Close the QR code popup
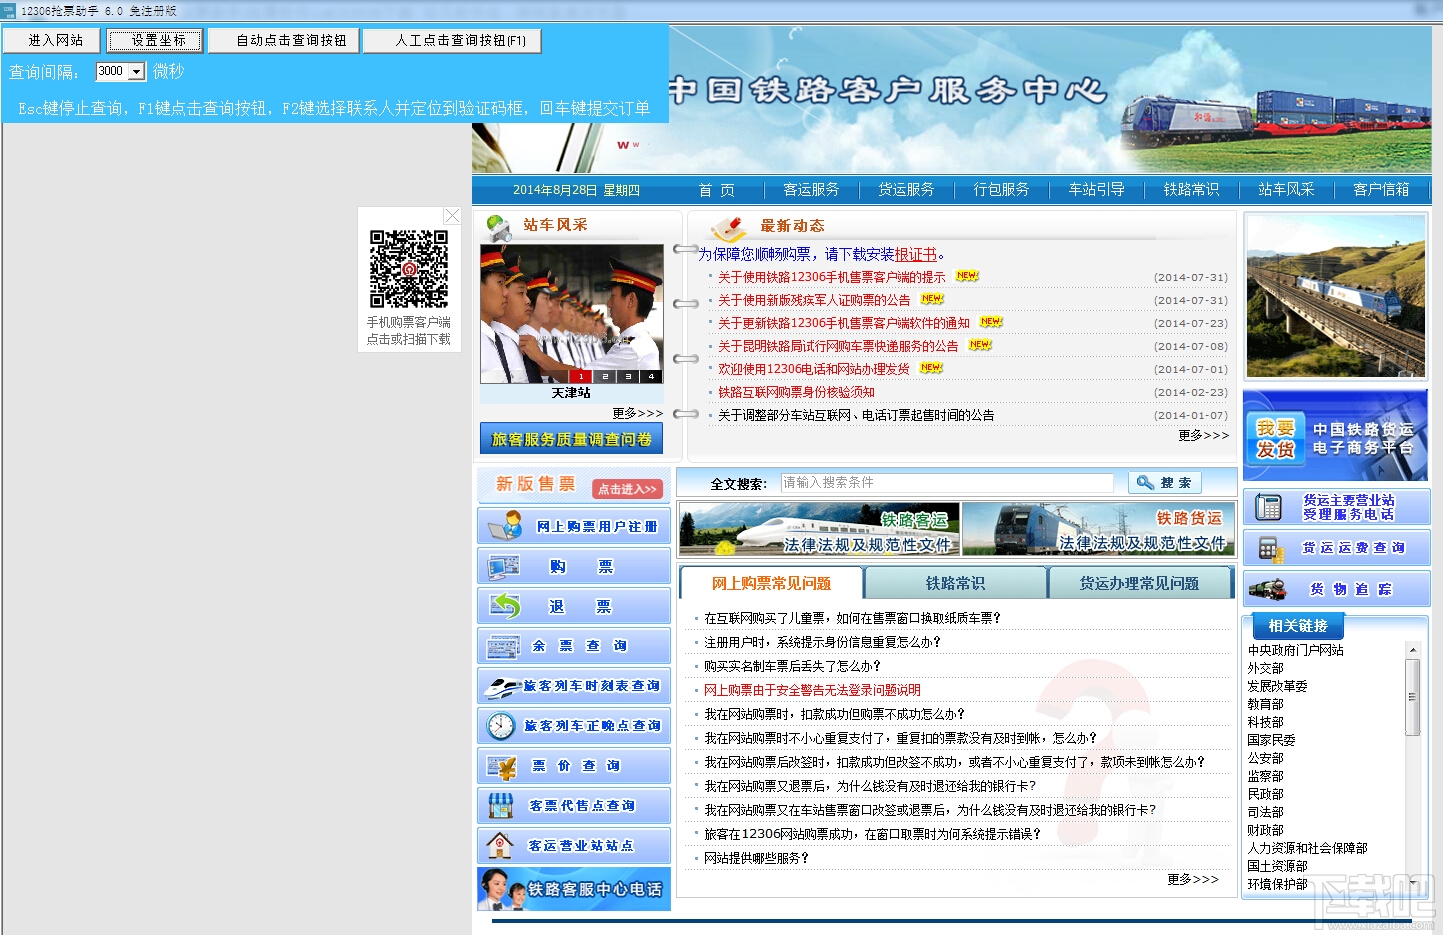Screen dimensions: 1443x935 click(x=452, y=216)
